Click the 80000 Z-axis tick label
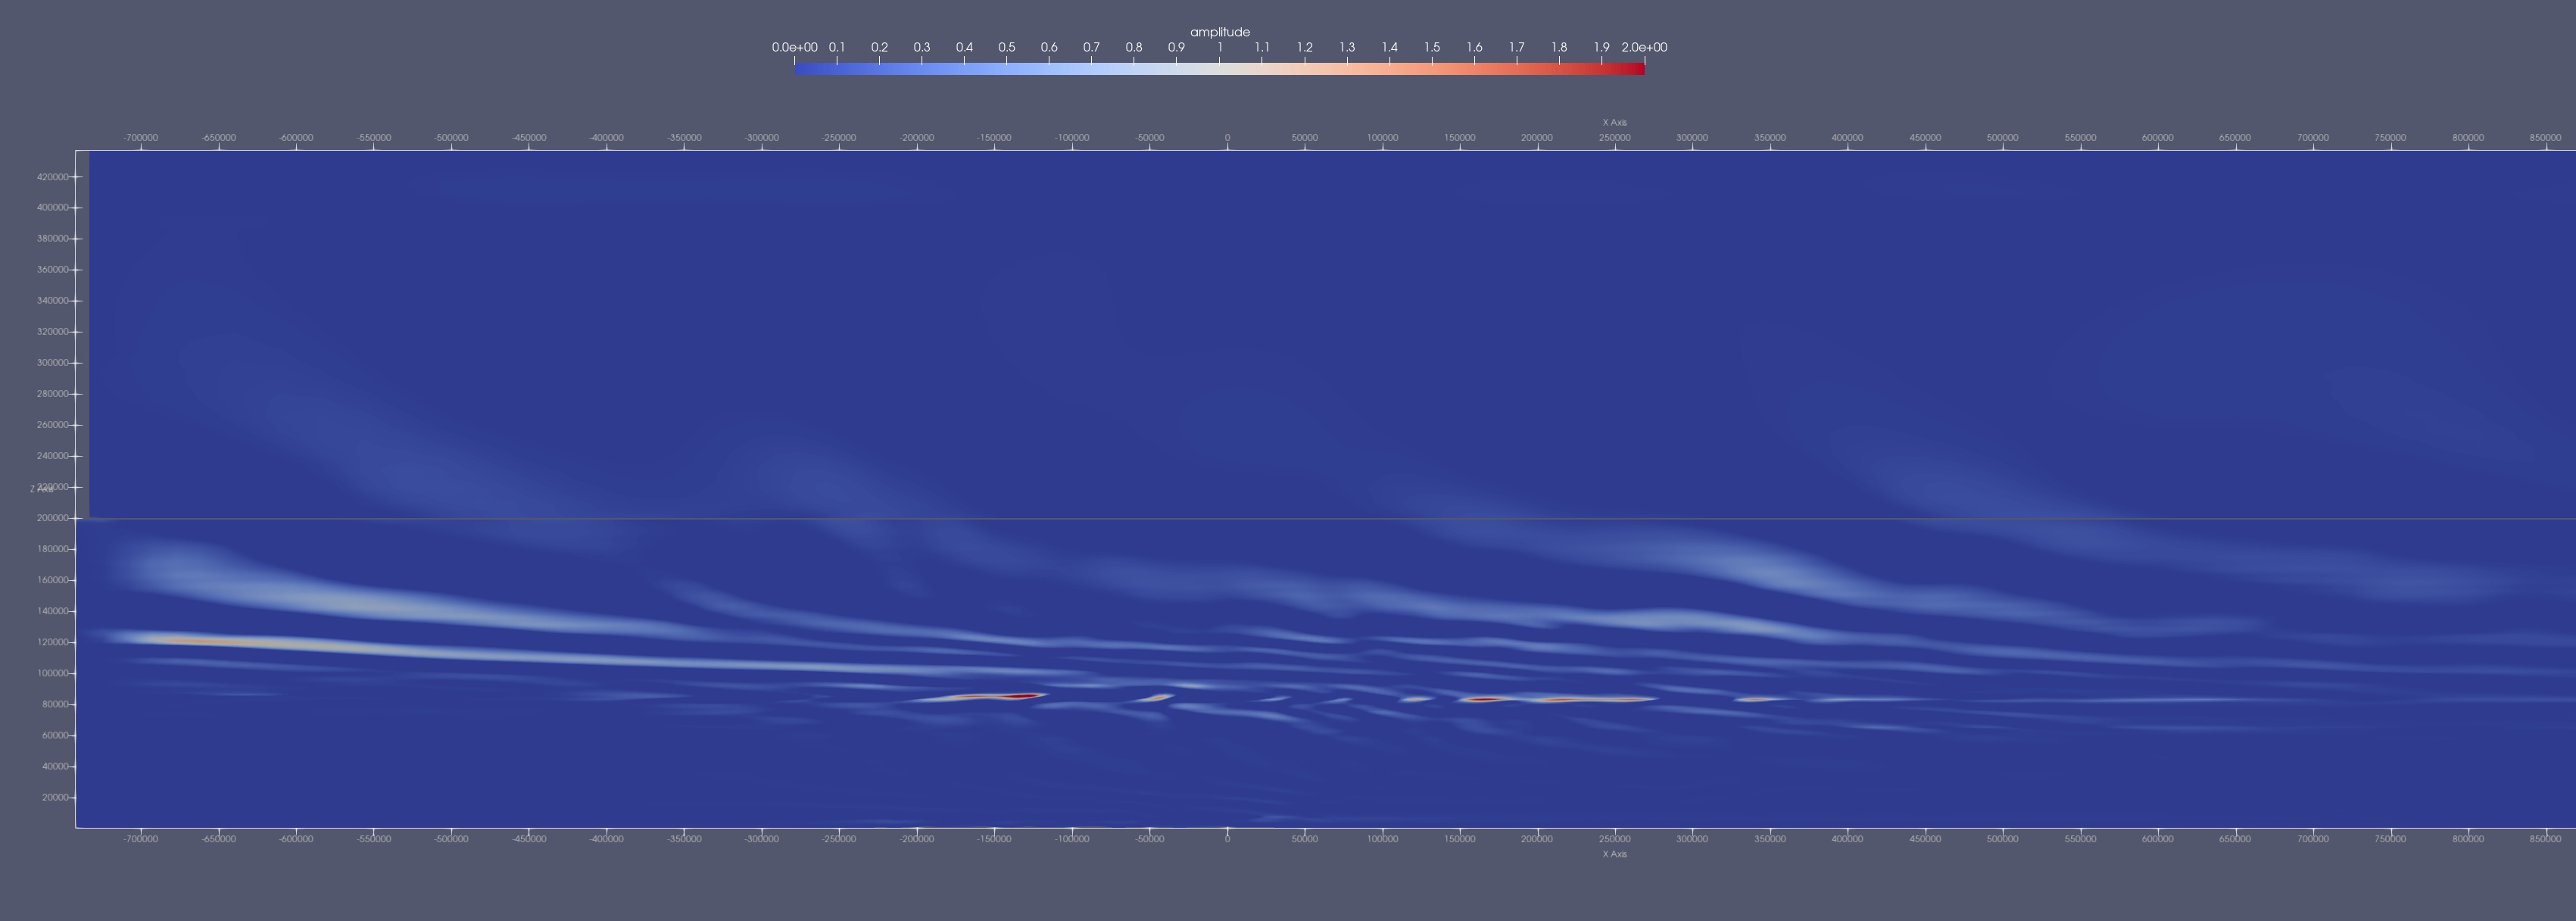The width and height of the screenshot is (2576, 921). pyautogui.click(x=56, y=704)
